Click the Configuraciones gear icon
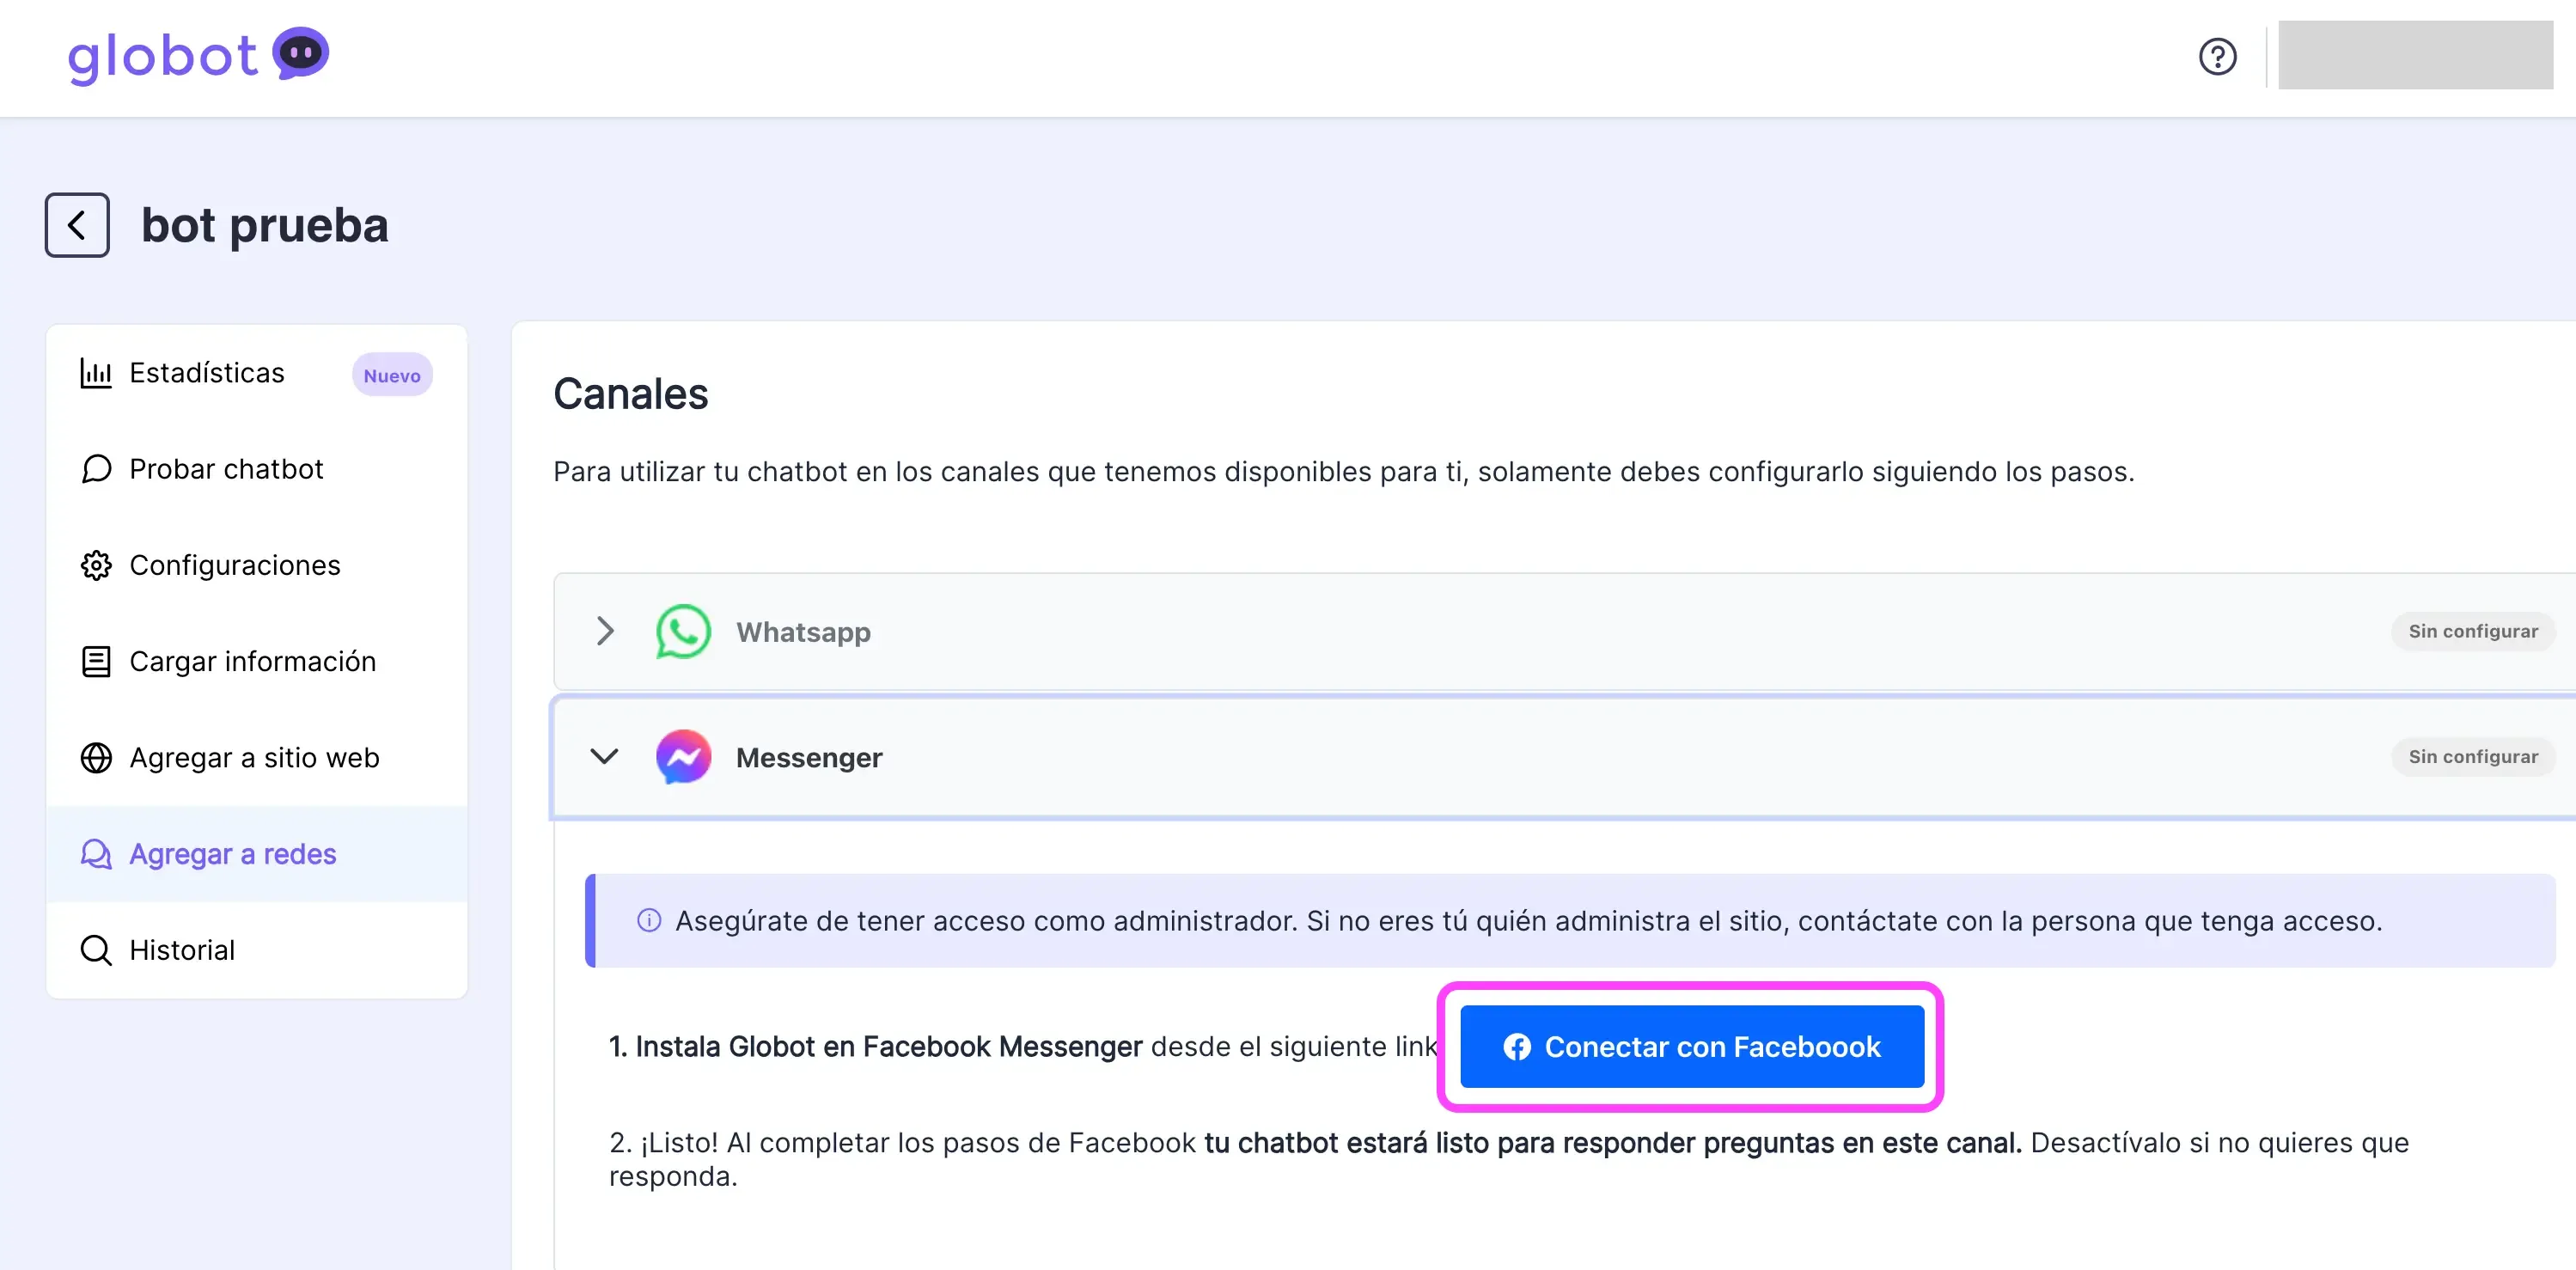2576x1270 pixels. 95,564
